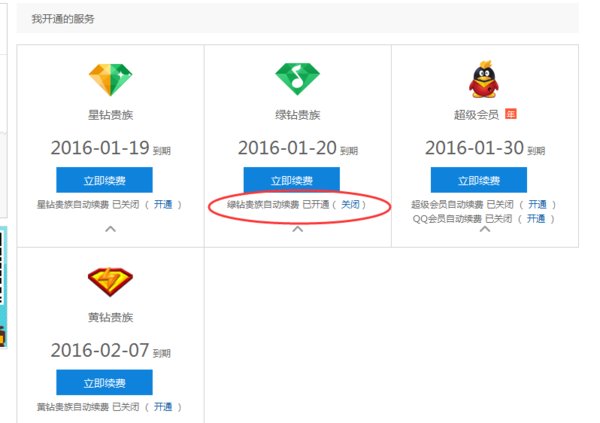Collapse the 绿钻贵族 card chevron
Viewport: 600px width, 423px height.
tap(297, 229)
